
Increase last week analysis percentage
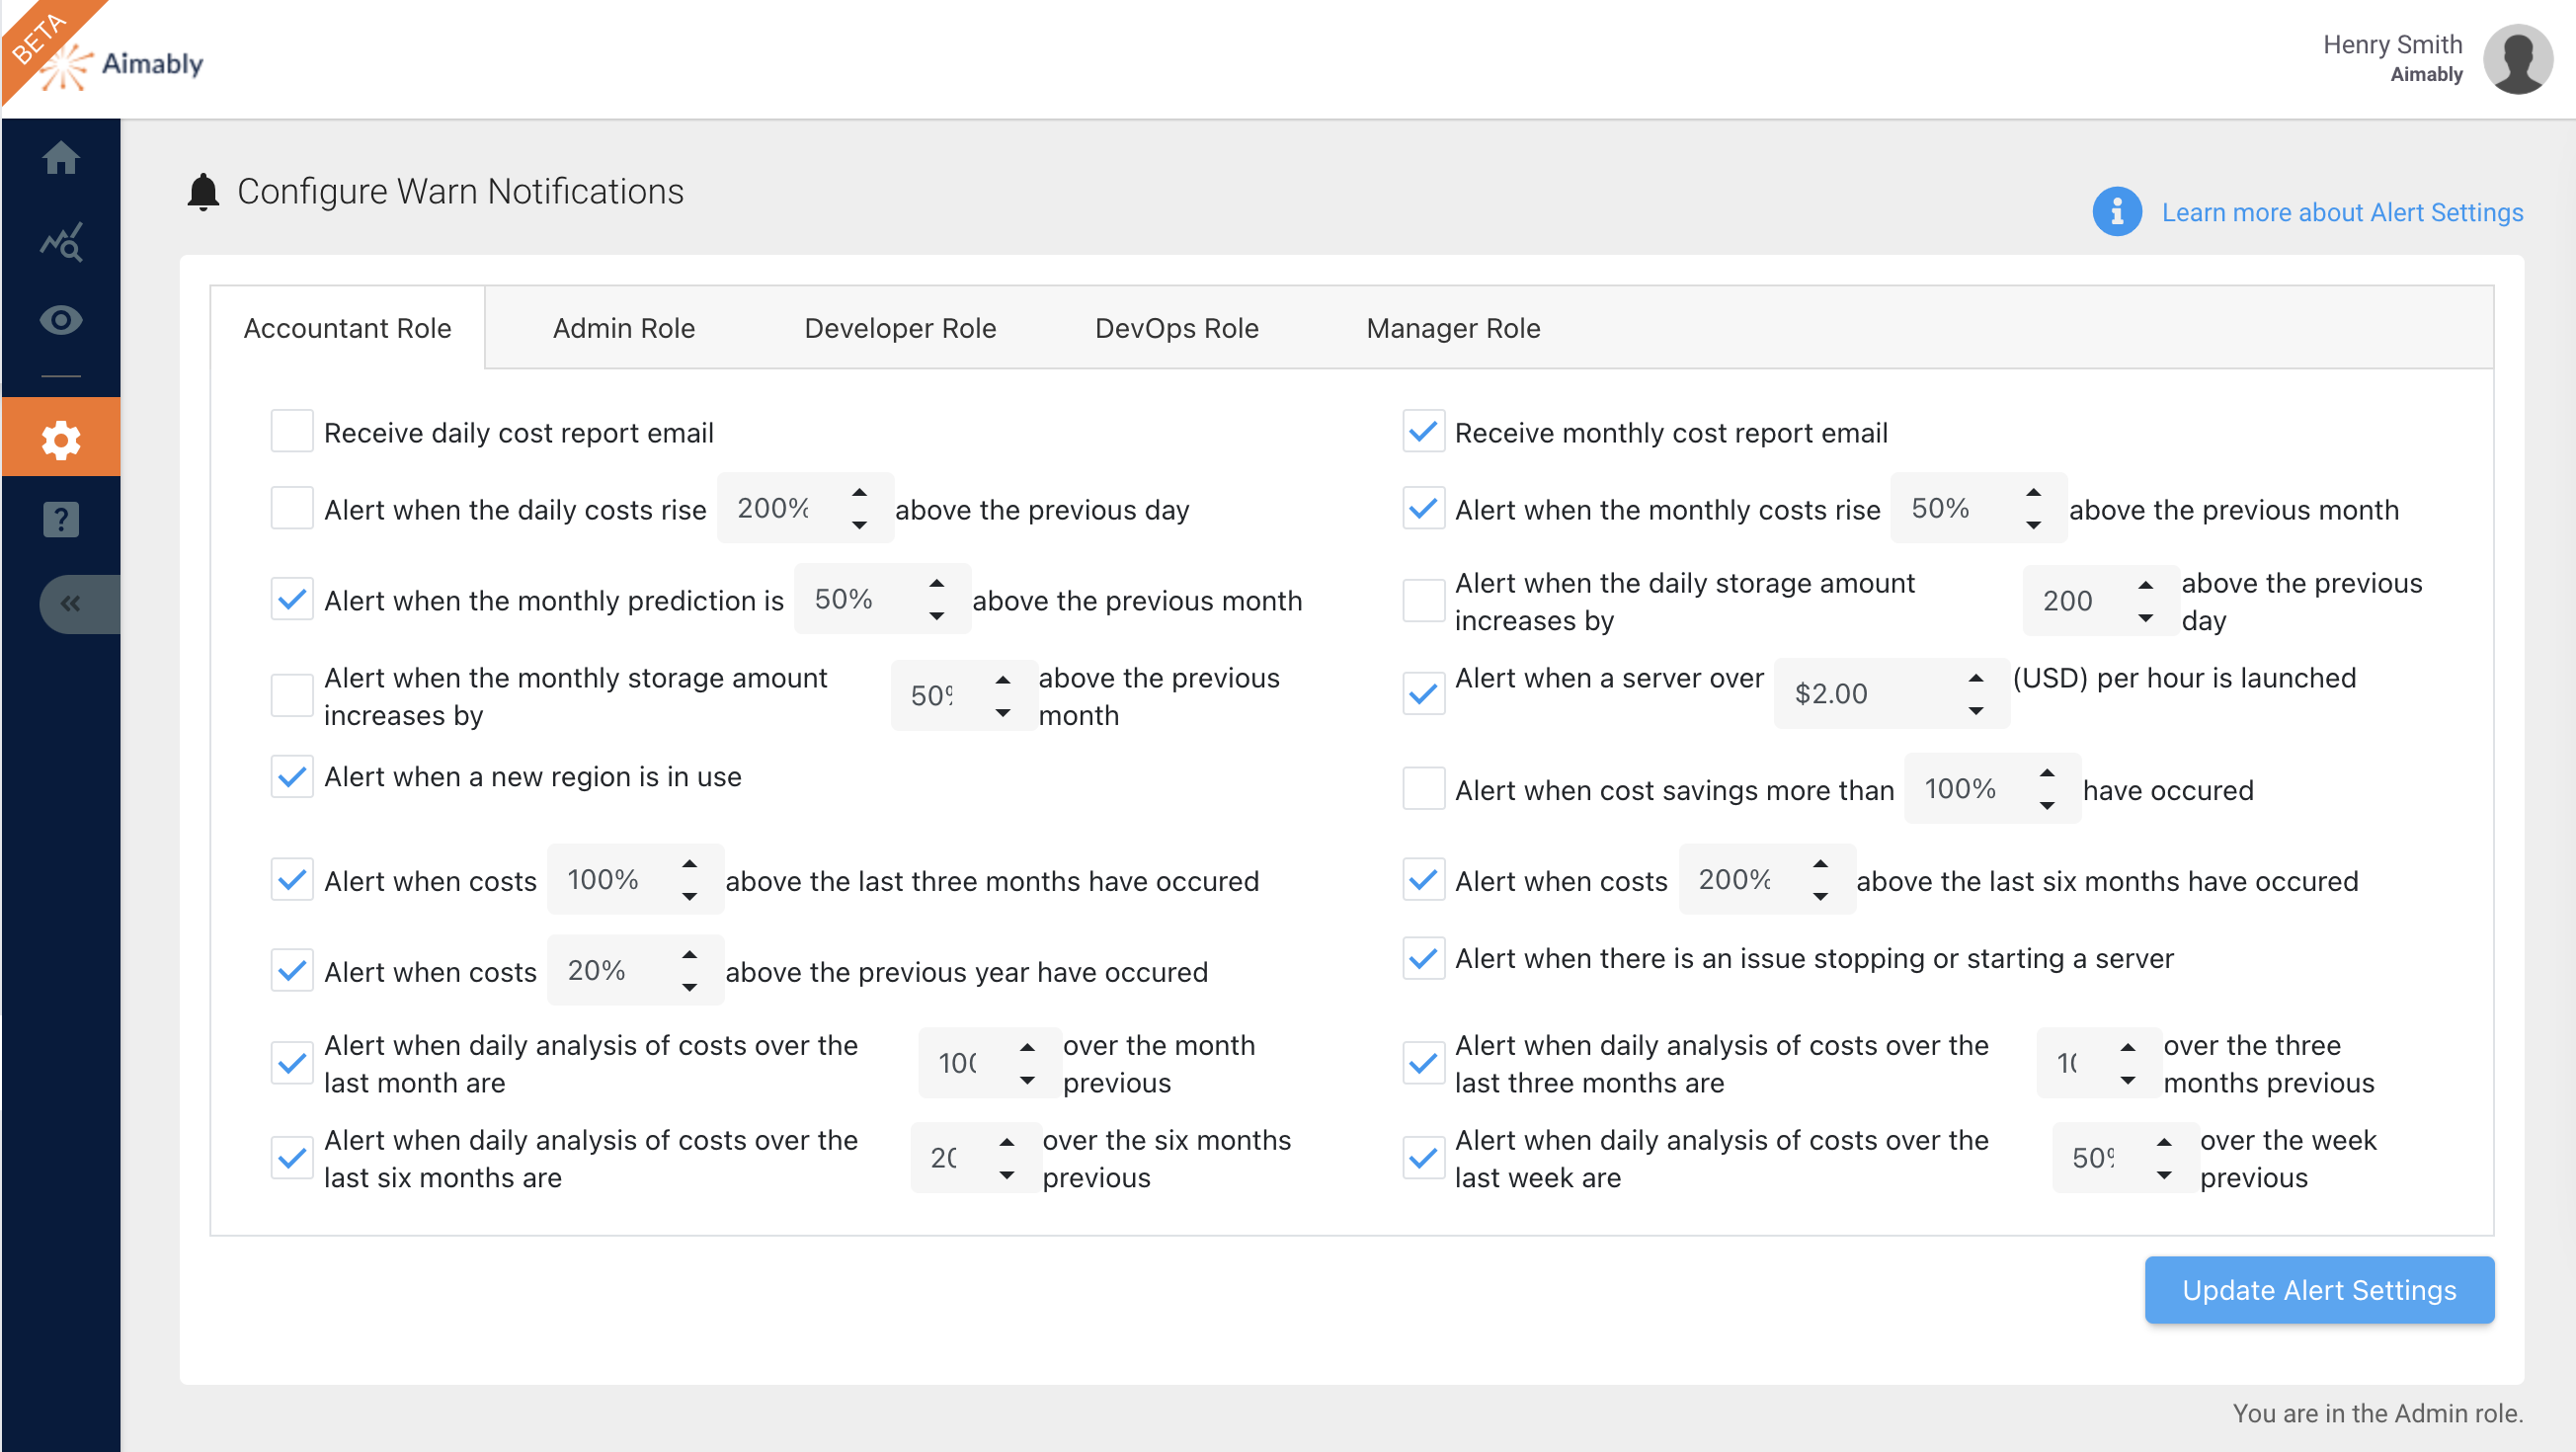[x=2163, y=1142]
